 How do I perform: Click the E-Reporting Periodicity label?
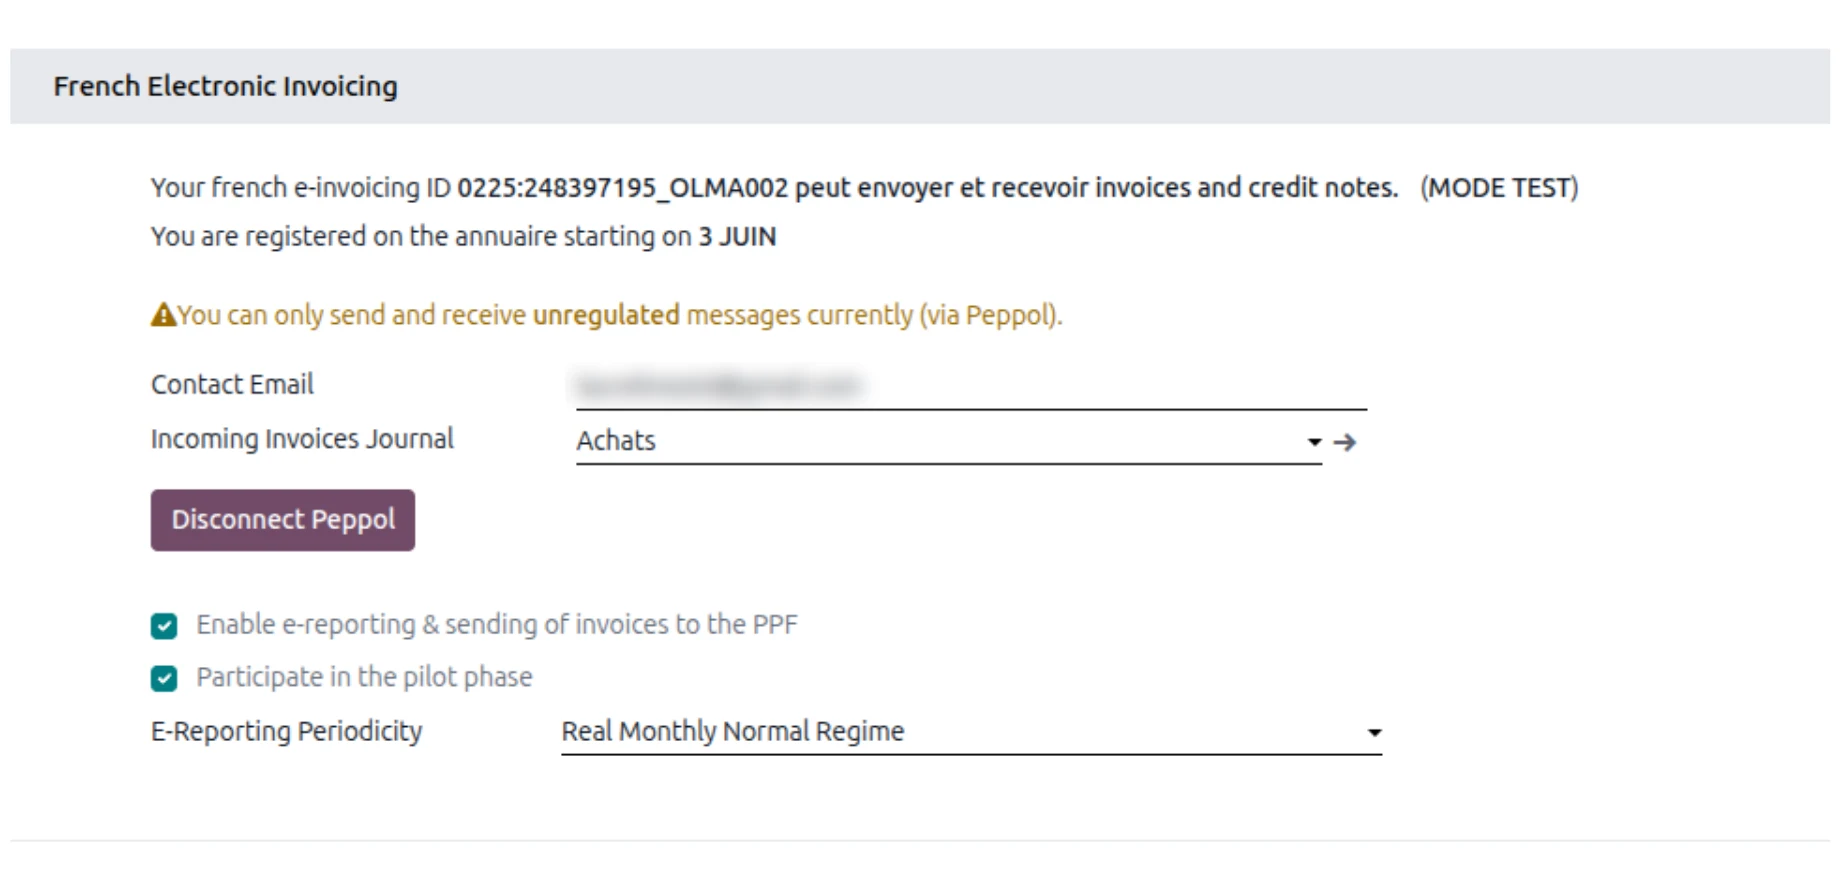[286, 732]
